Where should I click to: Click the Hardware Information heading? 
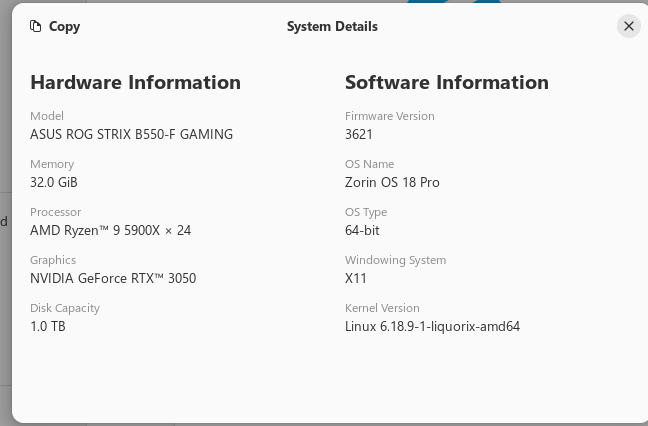[x=135, y=83]
